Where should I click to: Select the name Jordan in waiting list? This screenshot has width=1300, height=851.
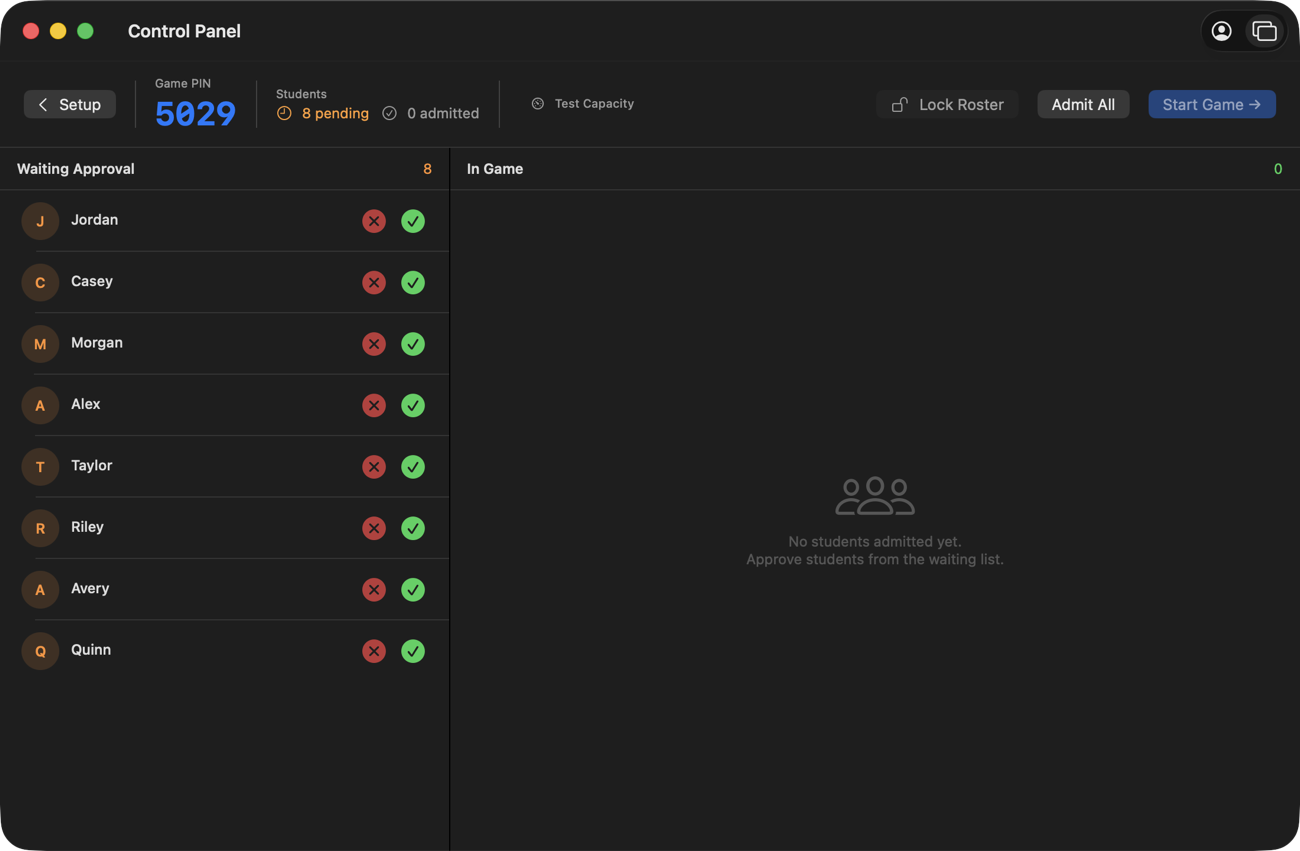pos(94,220)
